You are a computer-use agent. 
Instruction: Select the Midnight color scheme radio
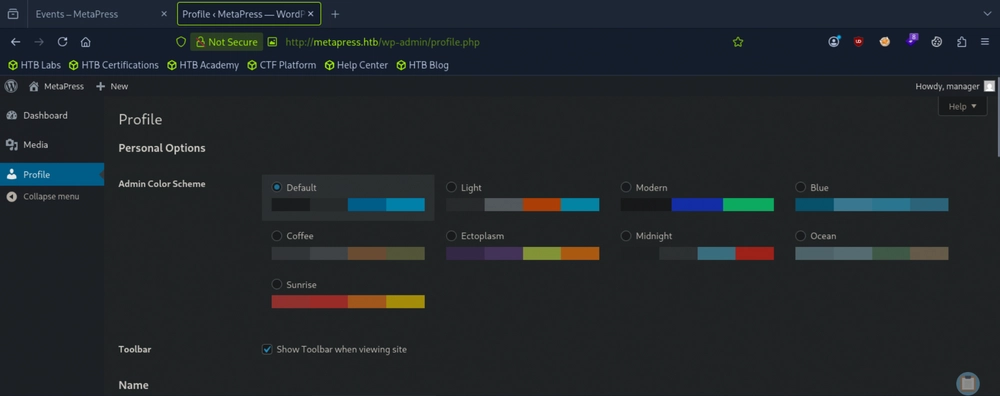click(626, 236)
